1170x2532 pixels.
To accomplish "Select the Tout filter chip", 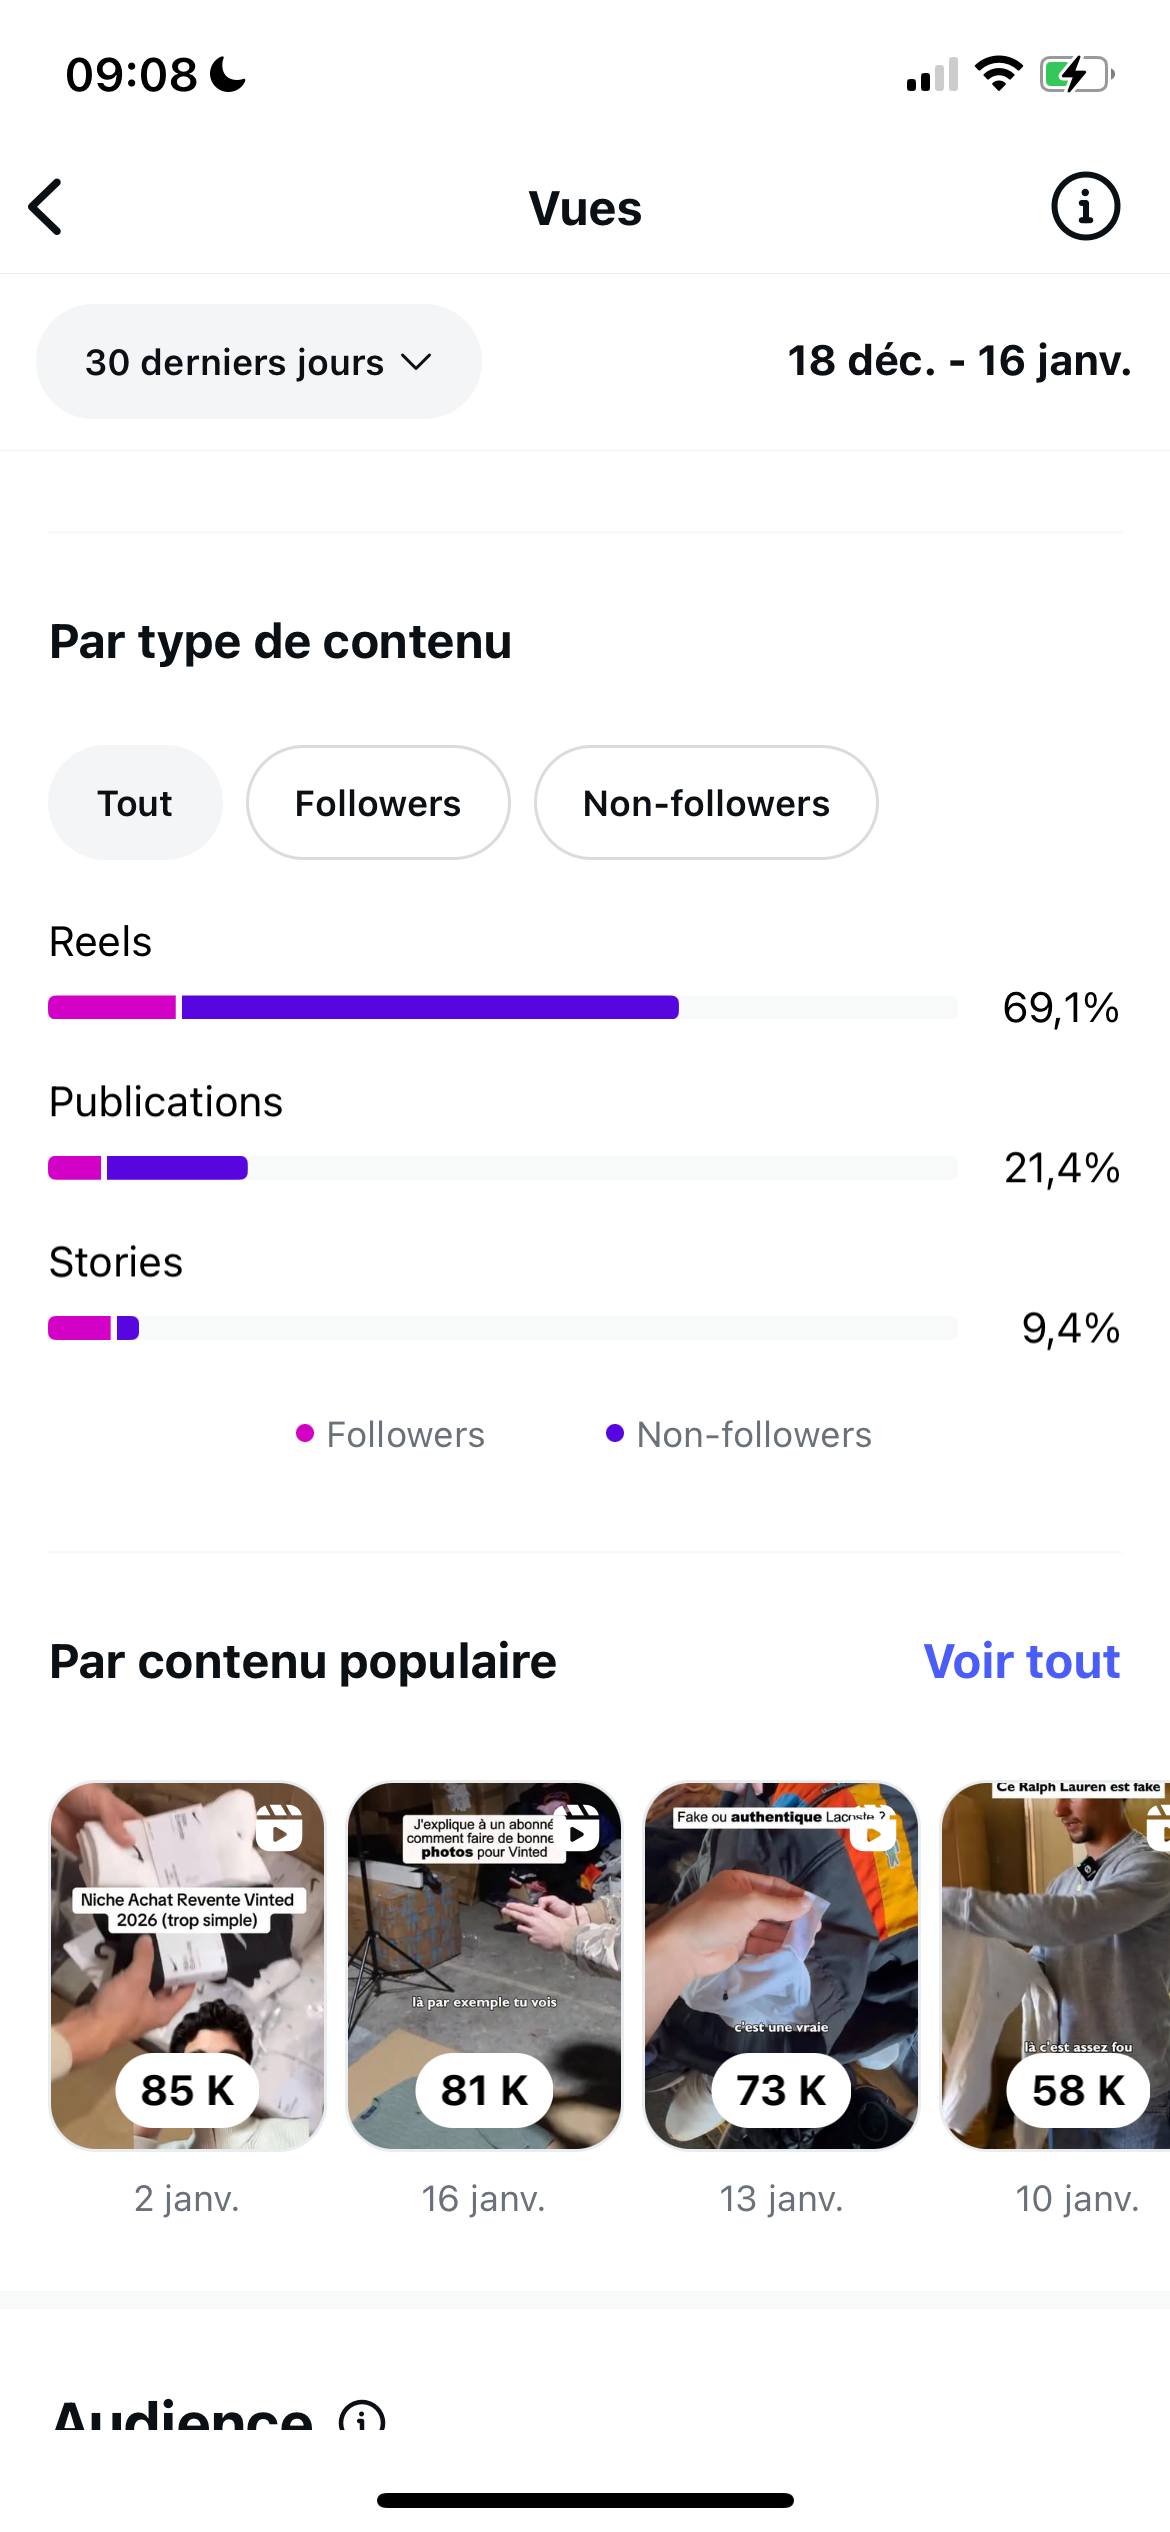I will (135, 803).
